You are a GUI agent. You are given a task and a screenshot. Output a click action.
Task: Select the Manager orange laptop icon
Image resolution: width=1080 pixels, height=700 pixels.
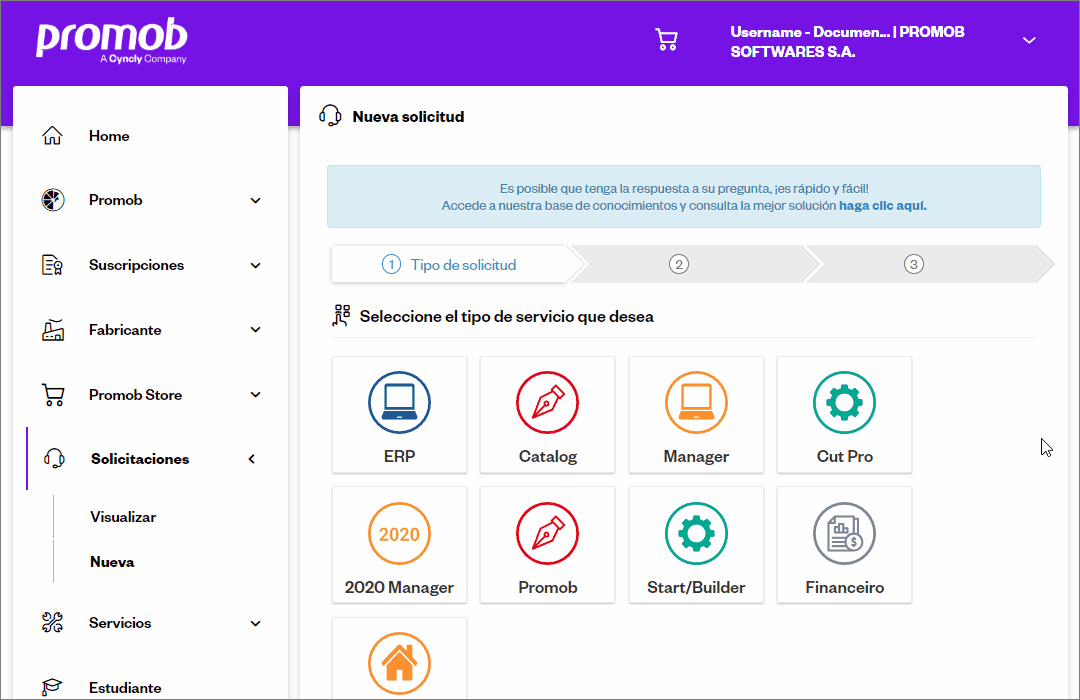tap(696, 402)
